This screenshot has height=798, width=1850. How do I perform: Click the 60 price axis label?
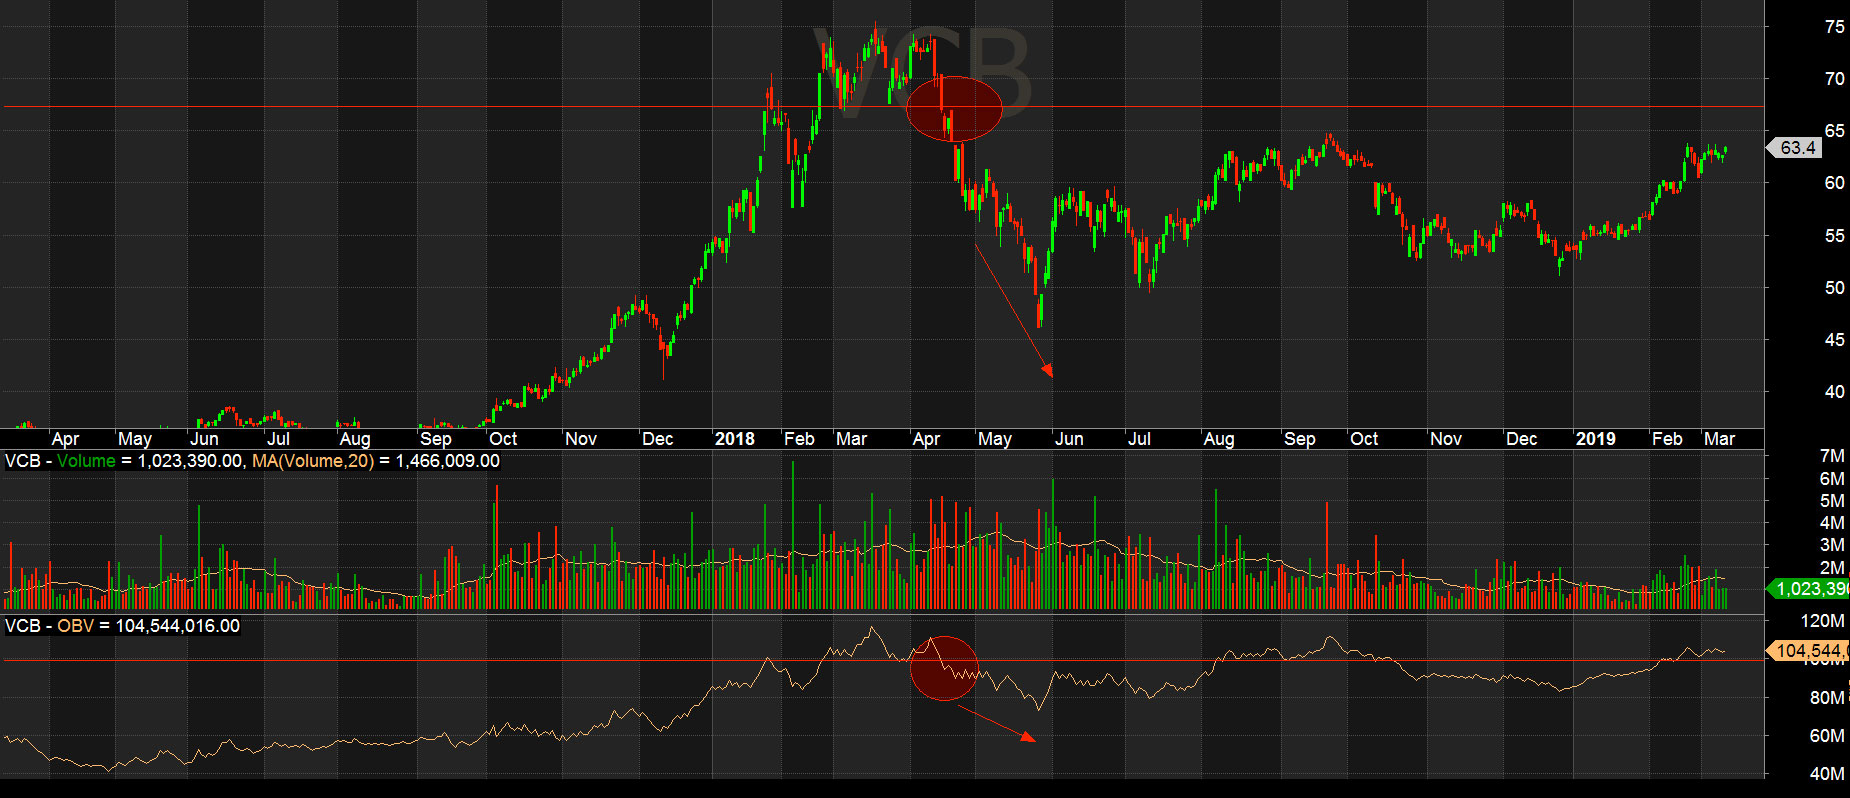pos(1834,183)
